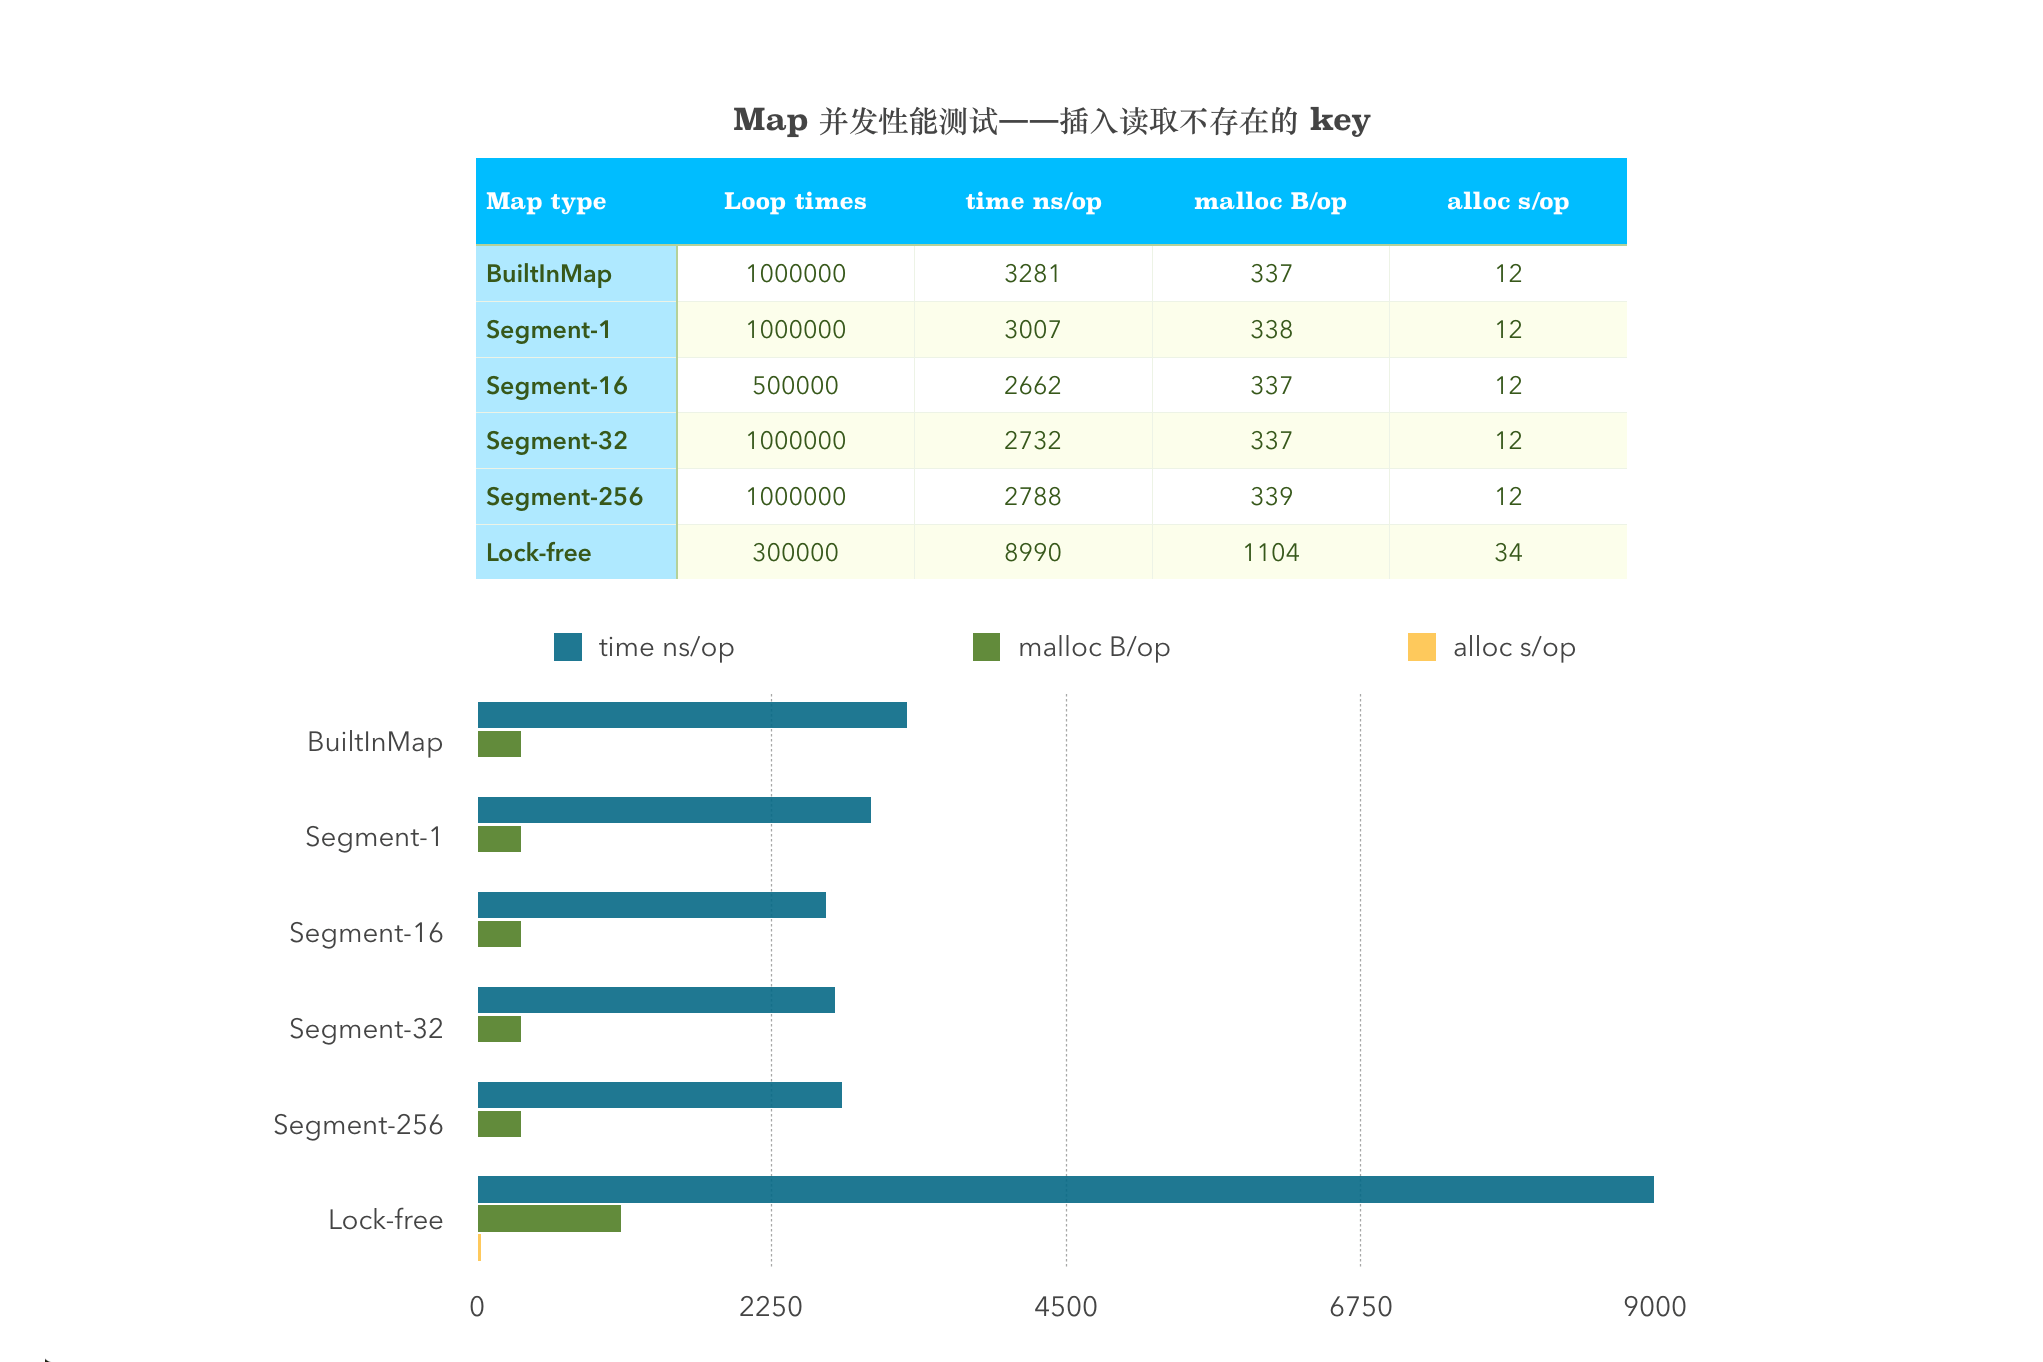Click the alloc s/op table header
The width and height of the screenshot is (2043, 1362).
pos(1507,201)
